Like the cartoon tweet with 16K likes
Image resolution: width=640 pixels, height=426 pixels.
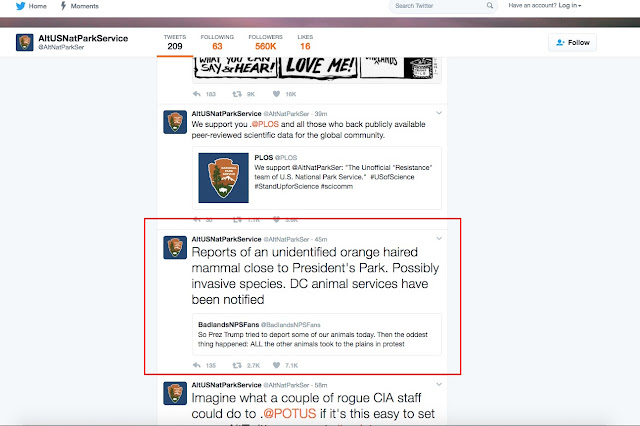(x=276, y=94)
